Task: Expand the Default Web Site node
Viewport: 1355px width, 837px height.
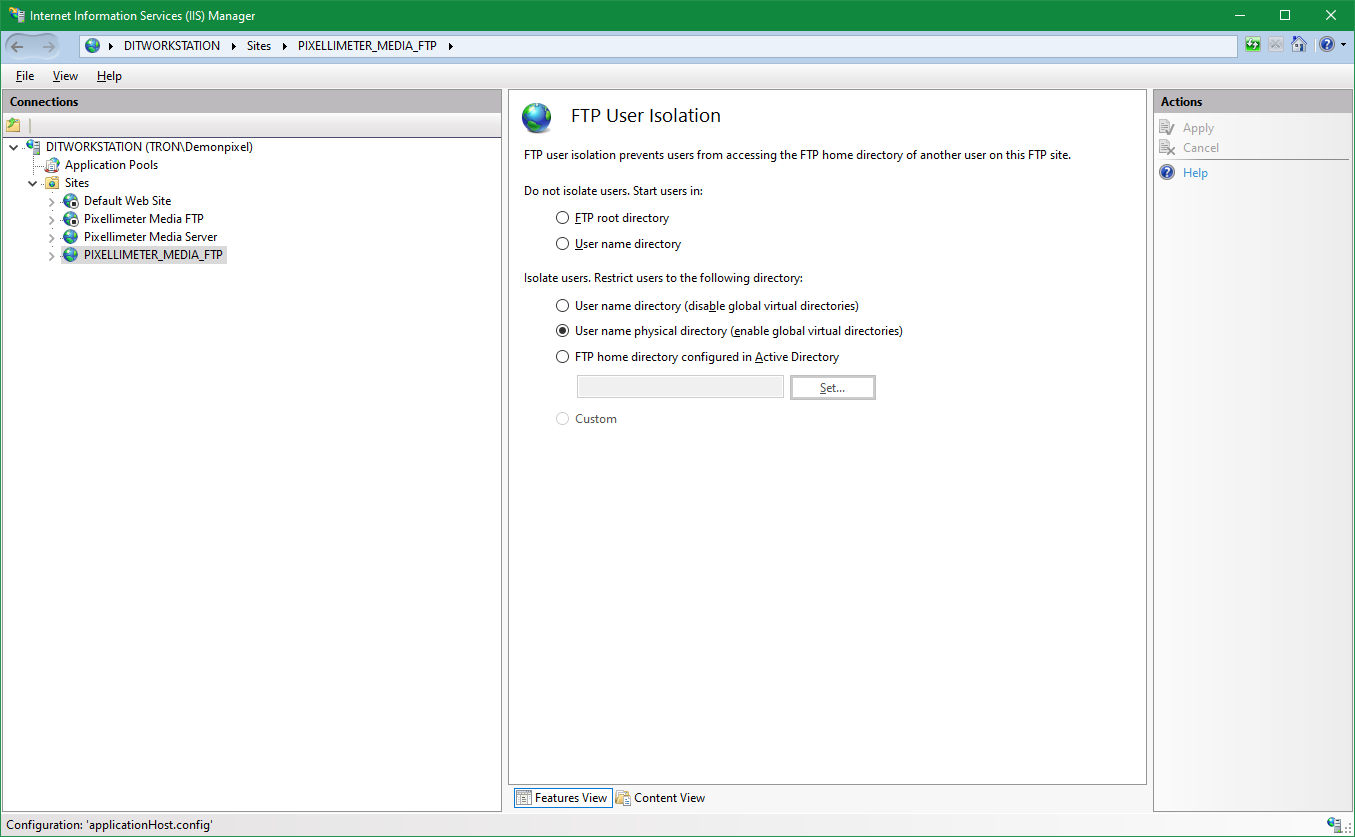Action: tap(52, 201)
